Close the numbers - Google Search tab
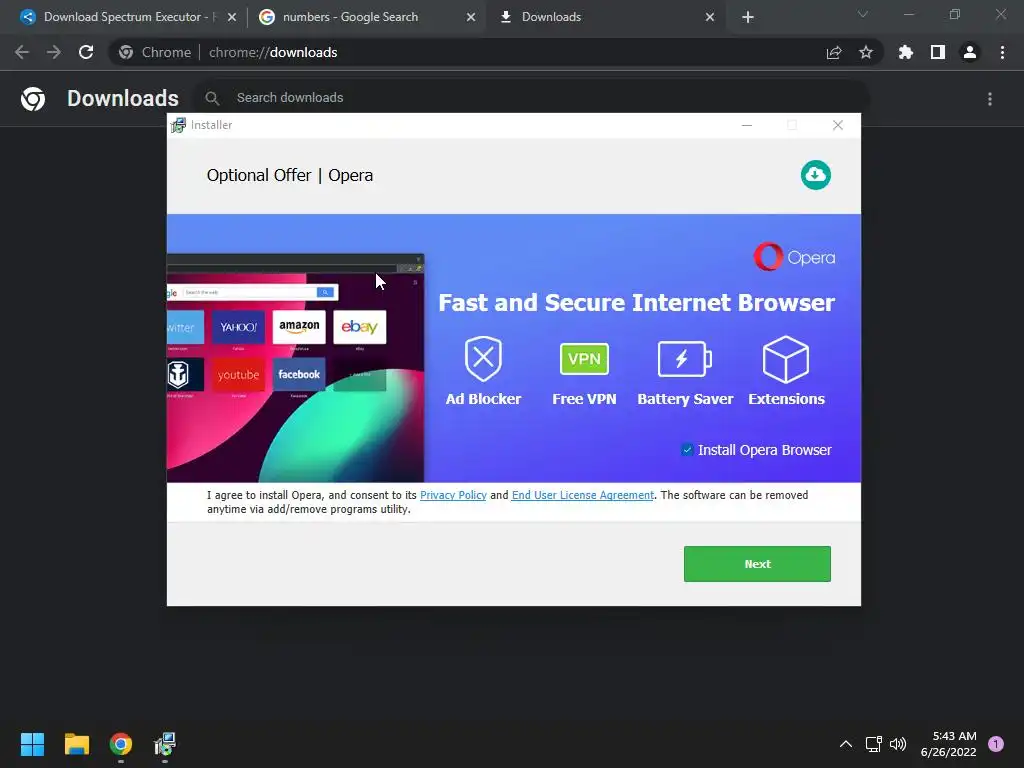 [x=471, y=17]
